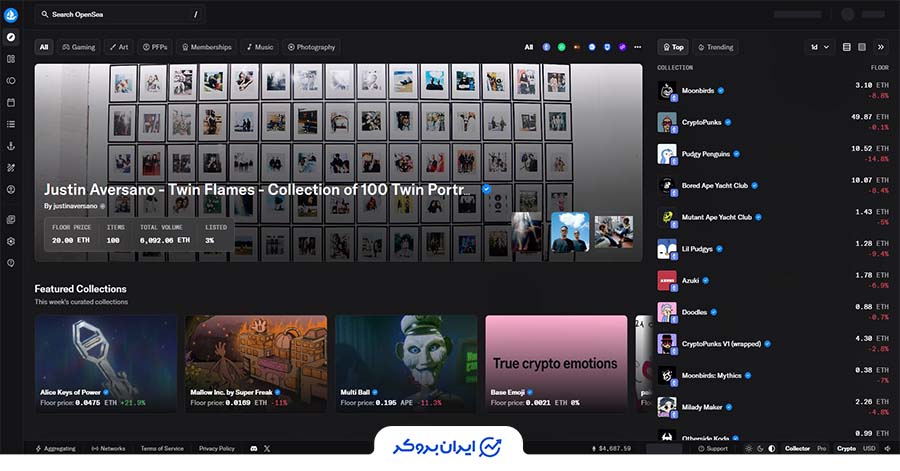The image size is (900, 471).
Task: Open the list activity icon in sidebar
Action: pyautogui.click(x=11, y=124)
